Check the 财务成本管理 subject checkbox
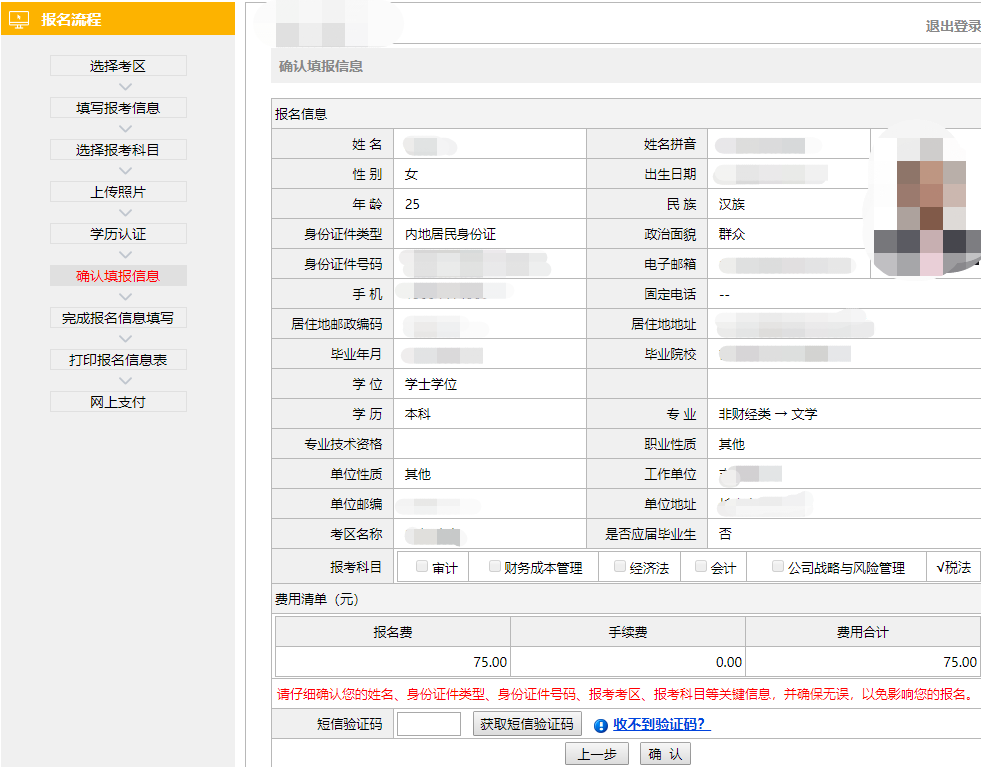Viewport: 981px width, 767px height. coord(494,566)
